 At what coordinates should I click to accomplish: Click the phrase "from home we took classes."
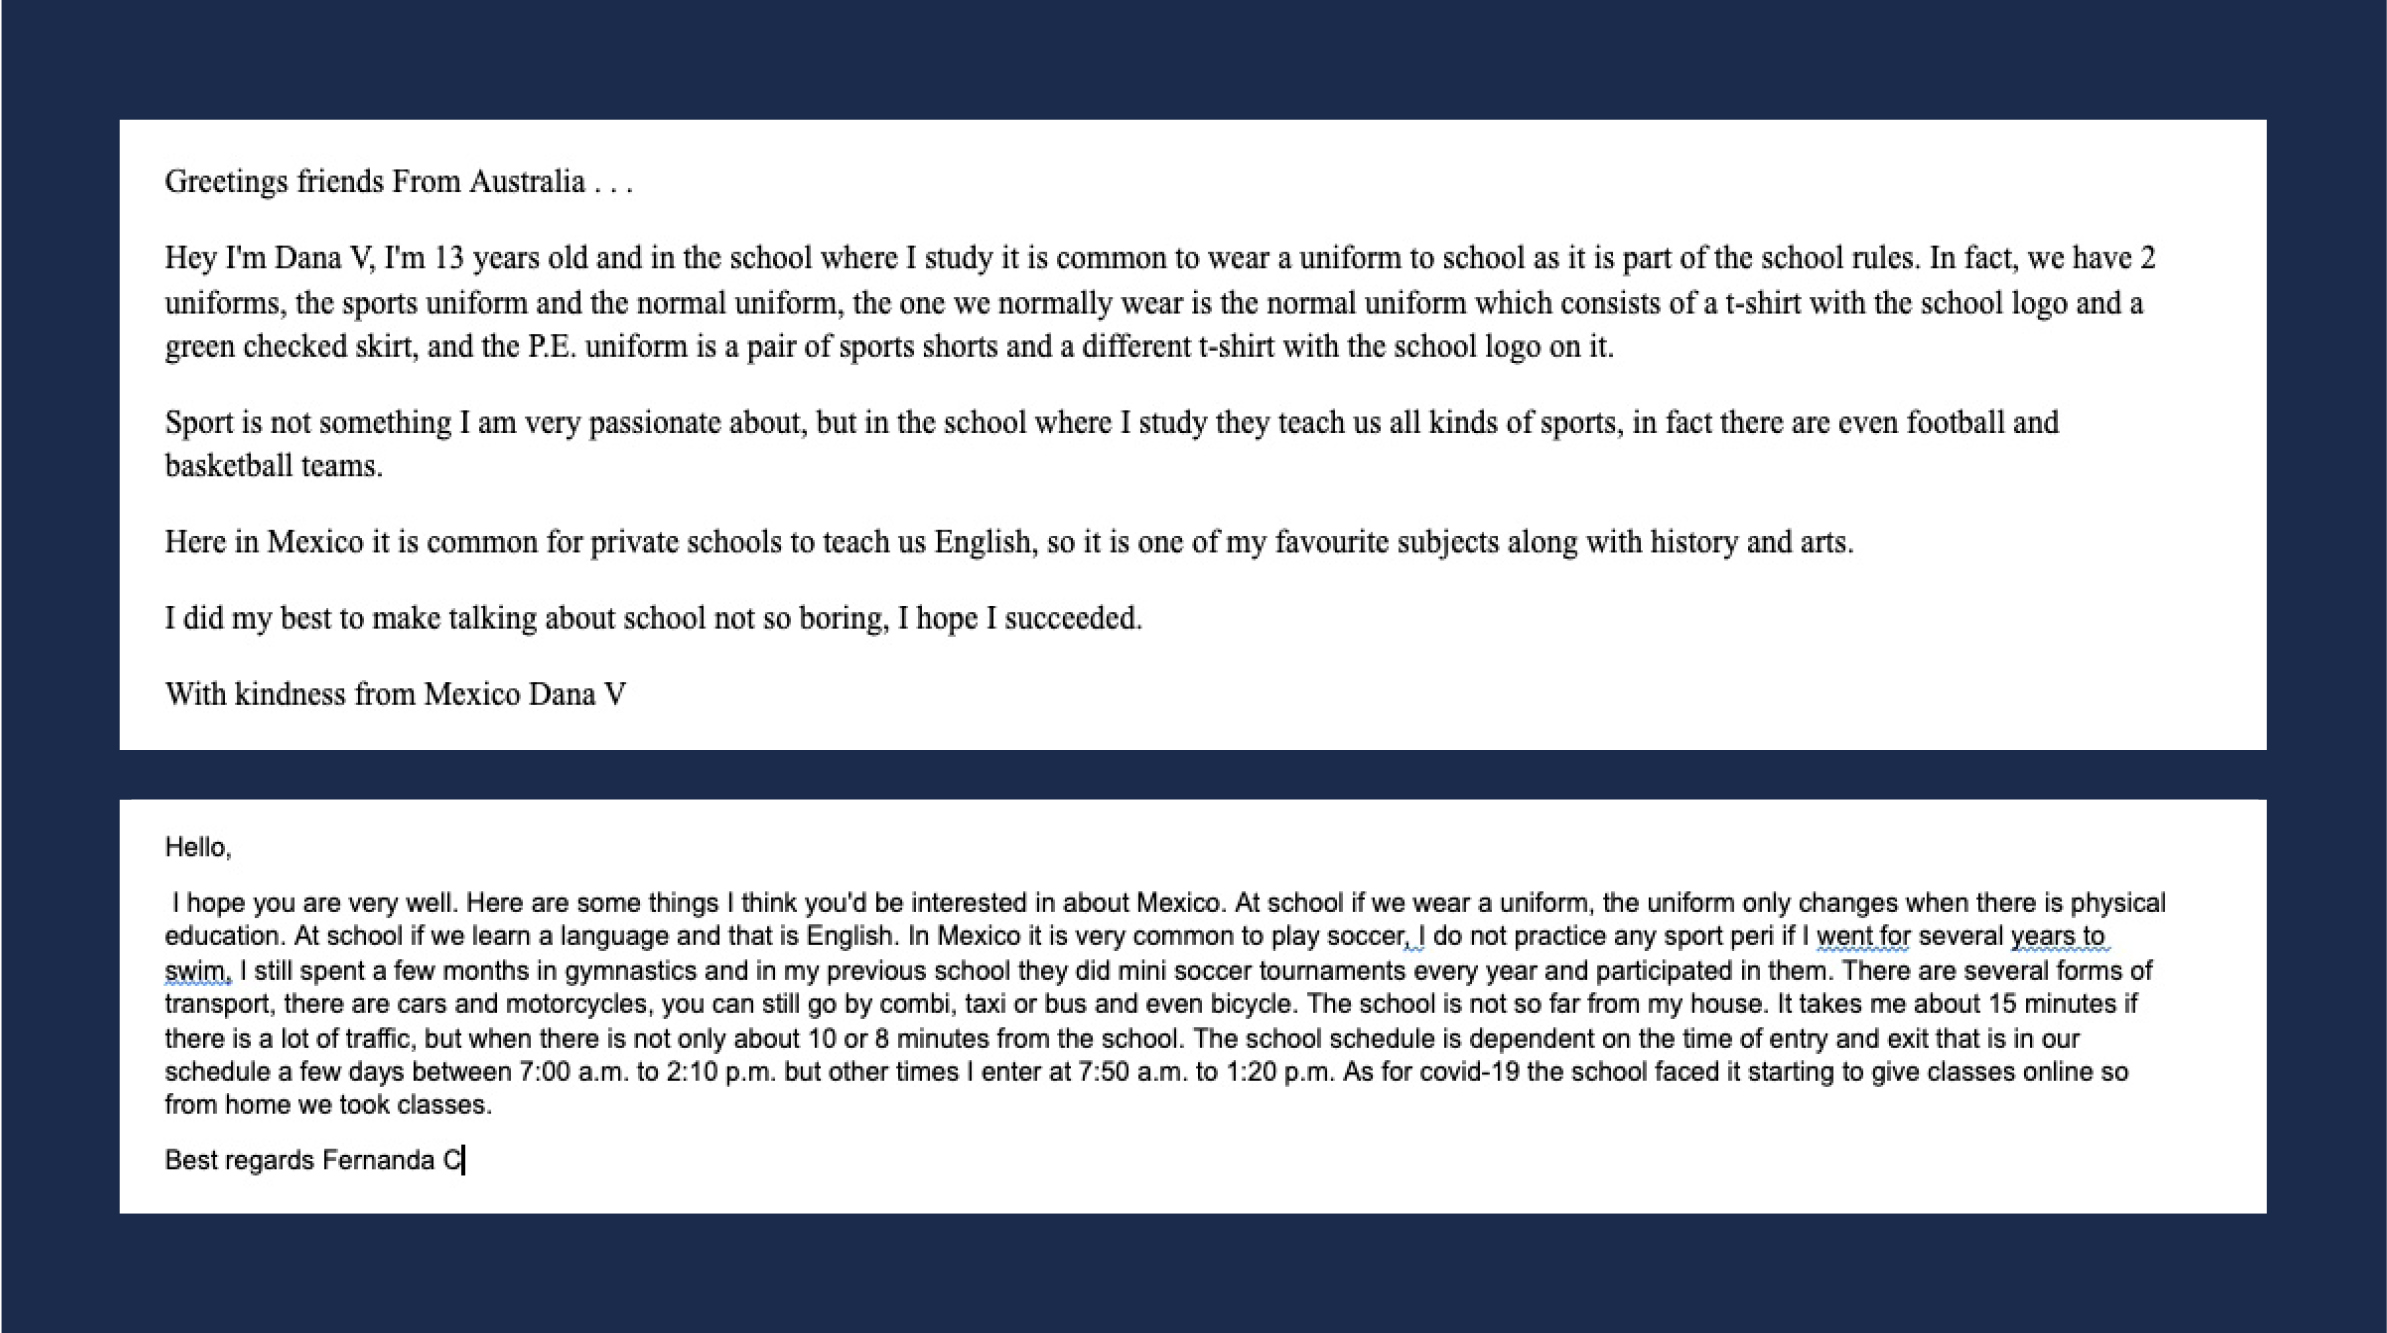point(328,1105)
